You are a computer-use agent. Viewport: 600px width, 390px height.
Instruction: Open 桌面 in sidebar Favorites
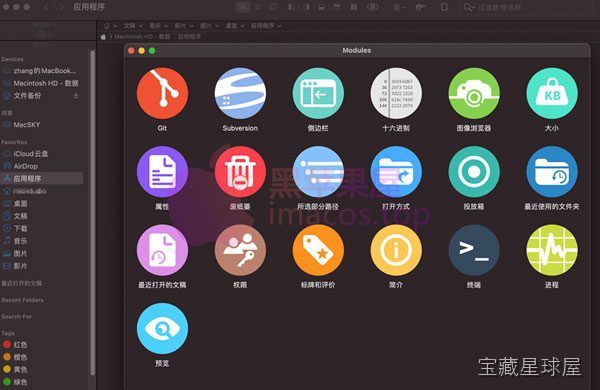coord(15,204)
